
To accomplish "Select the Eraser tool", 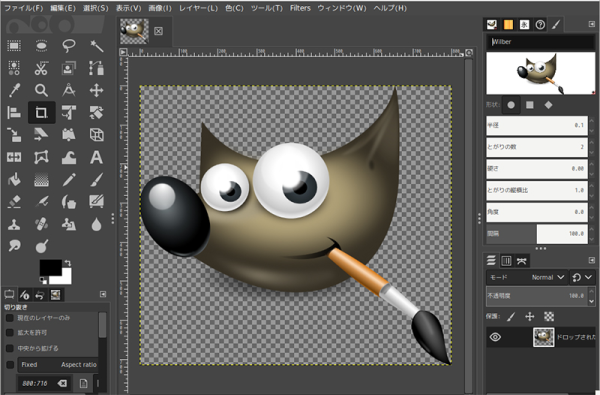I will (x=14, y=201).
